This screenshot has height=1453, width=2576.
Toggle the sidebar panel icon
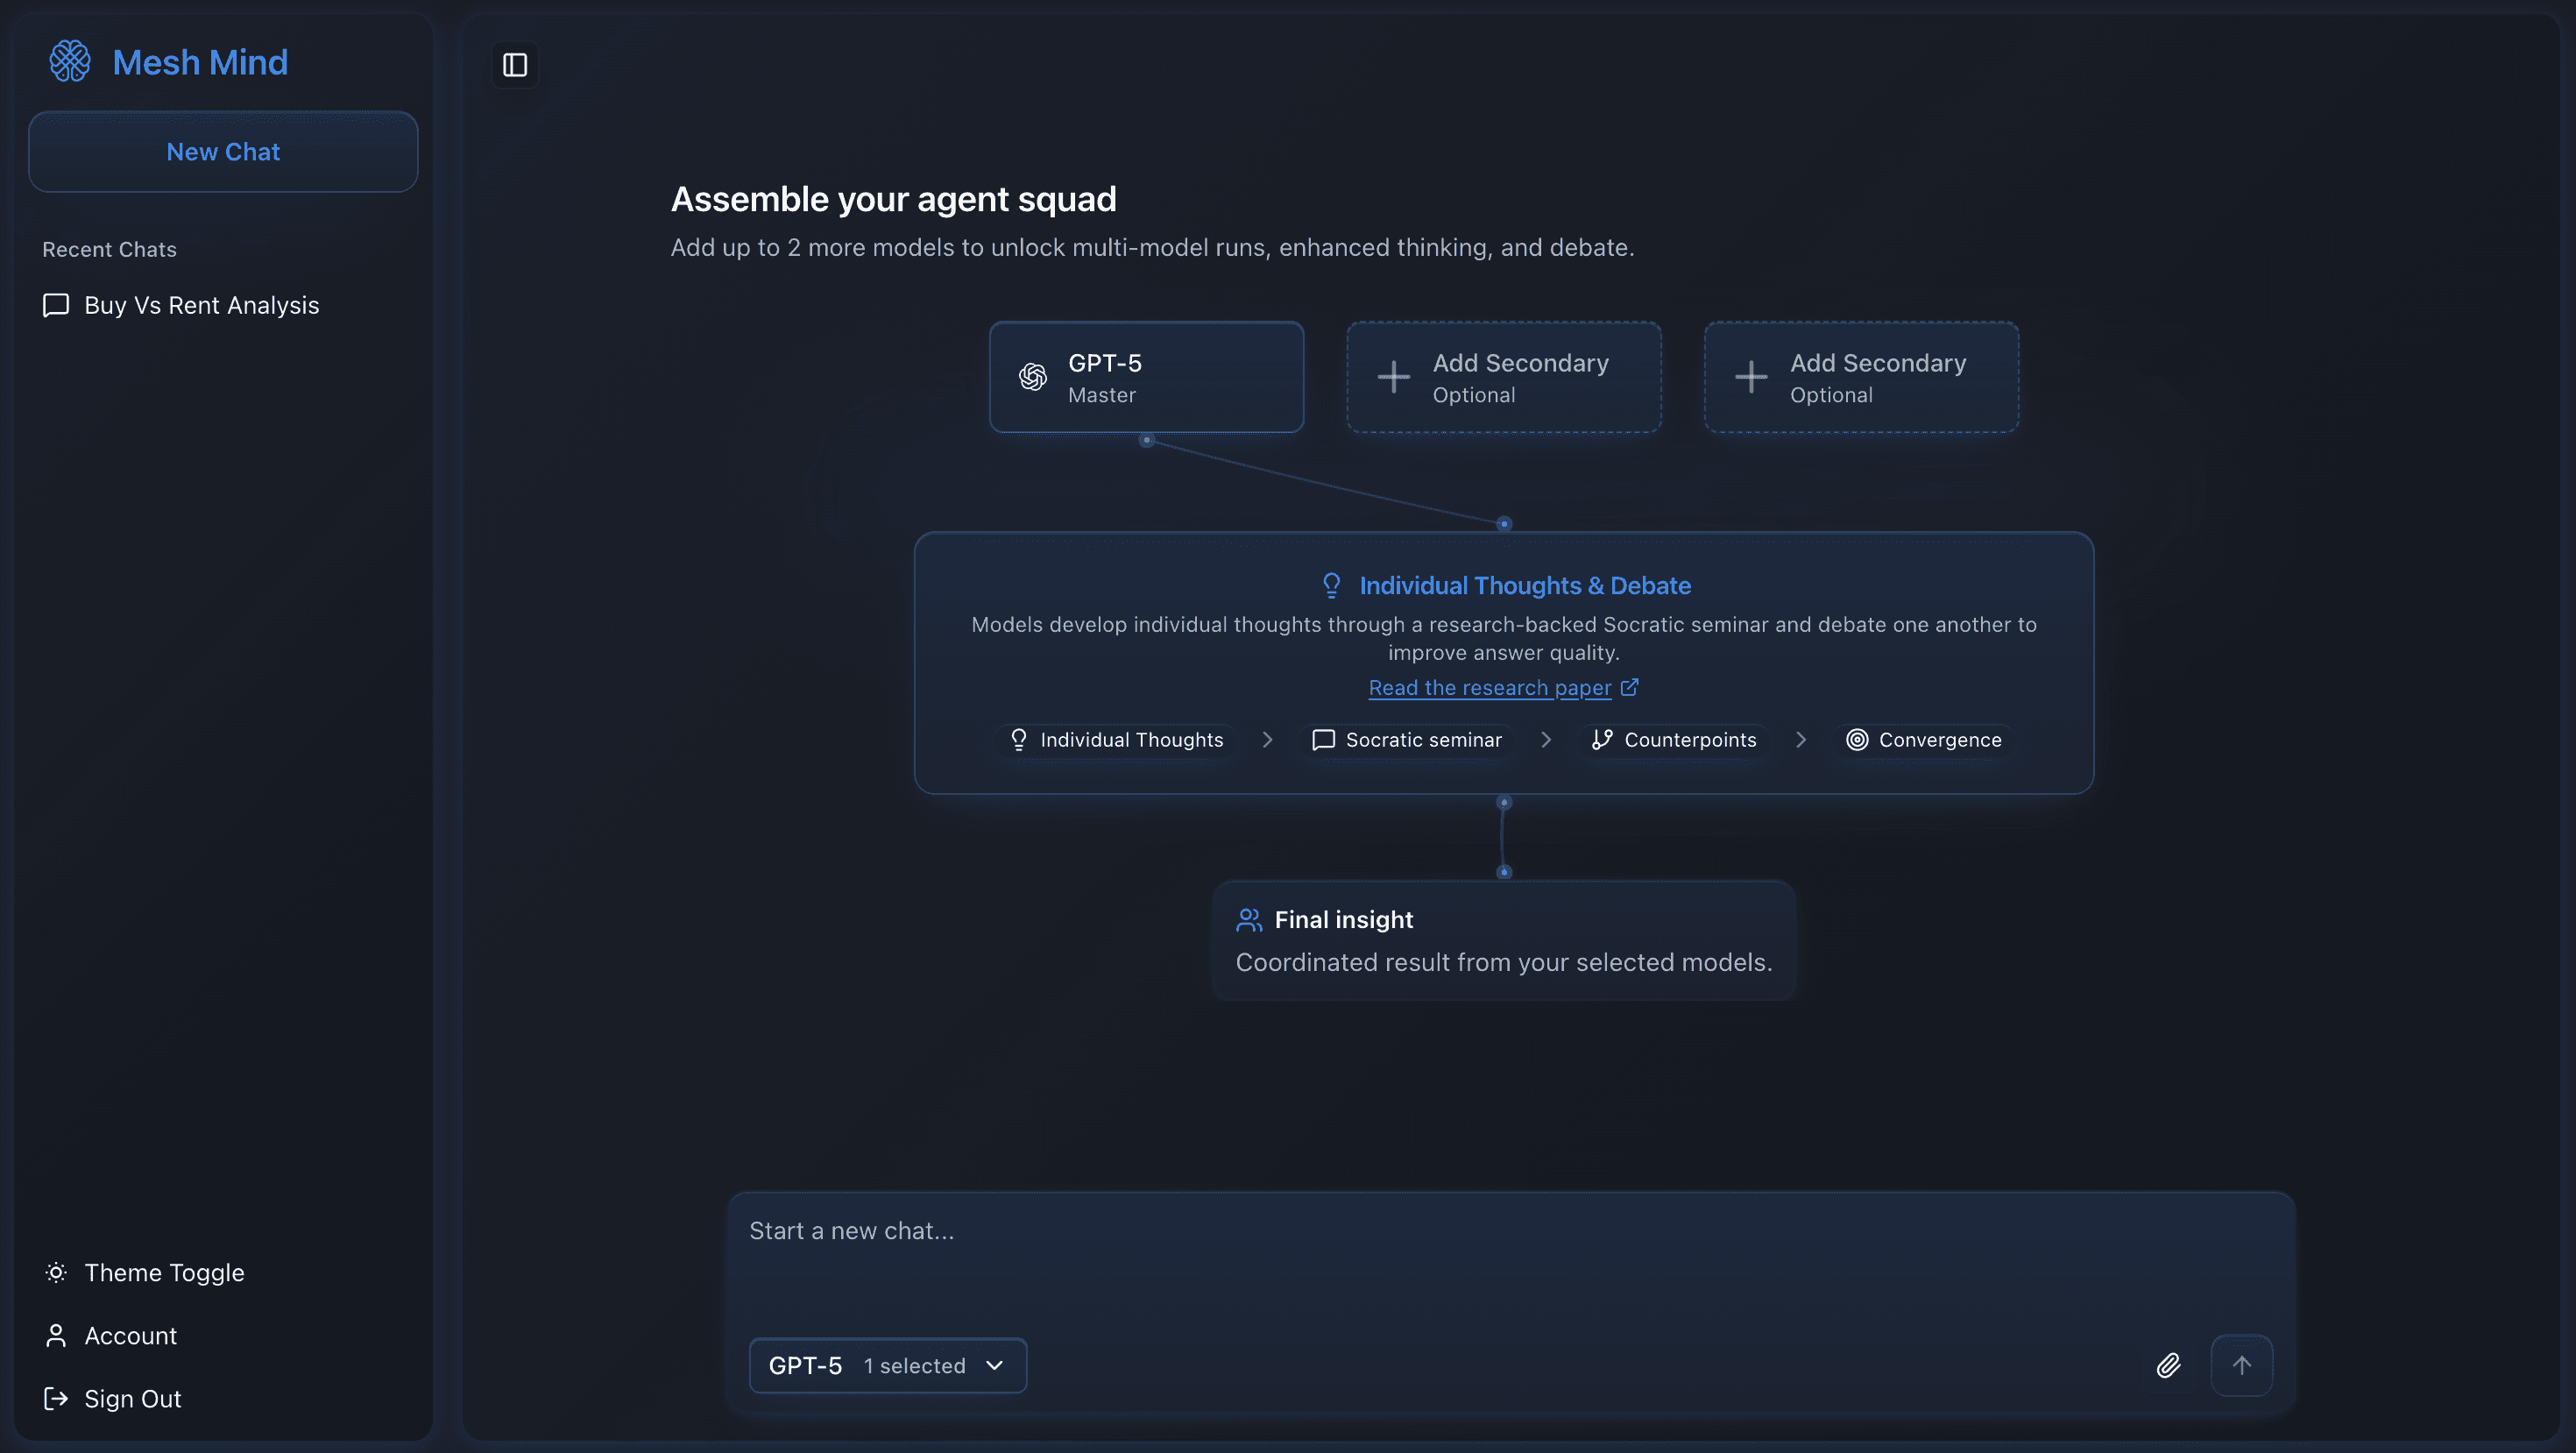point(515,65)
